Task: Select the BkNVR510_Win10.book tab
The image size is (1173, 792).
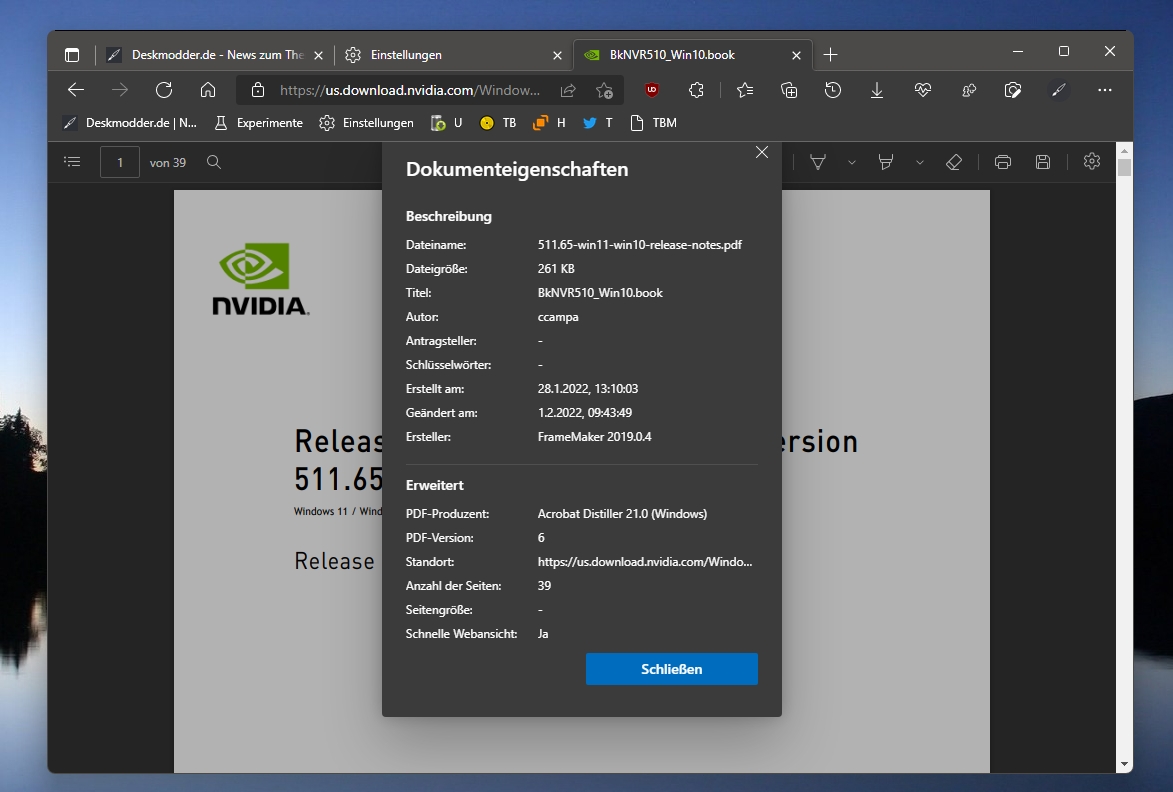Action: coord(692,55)
